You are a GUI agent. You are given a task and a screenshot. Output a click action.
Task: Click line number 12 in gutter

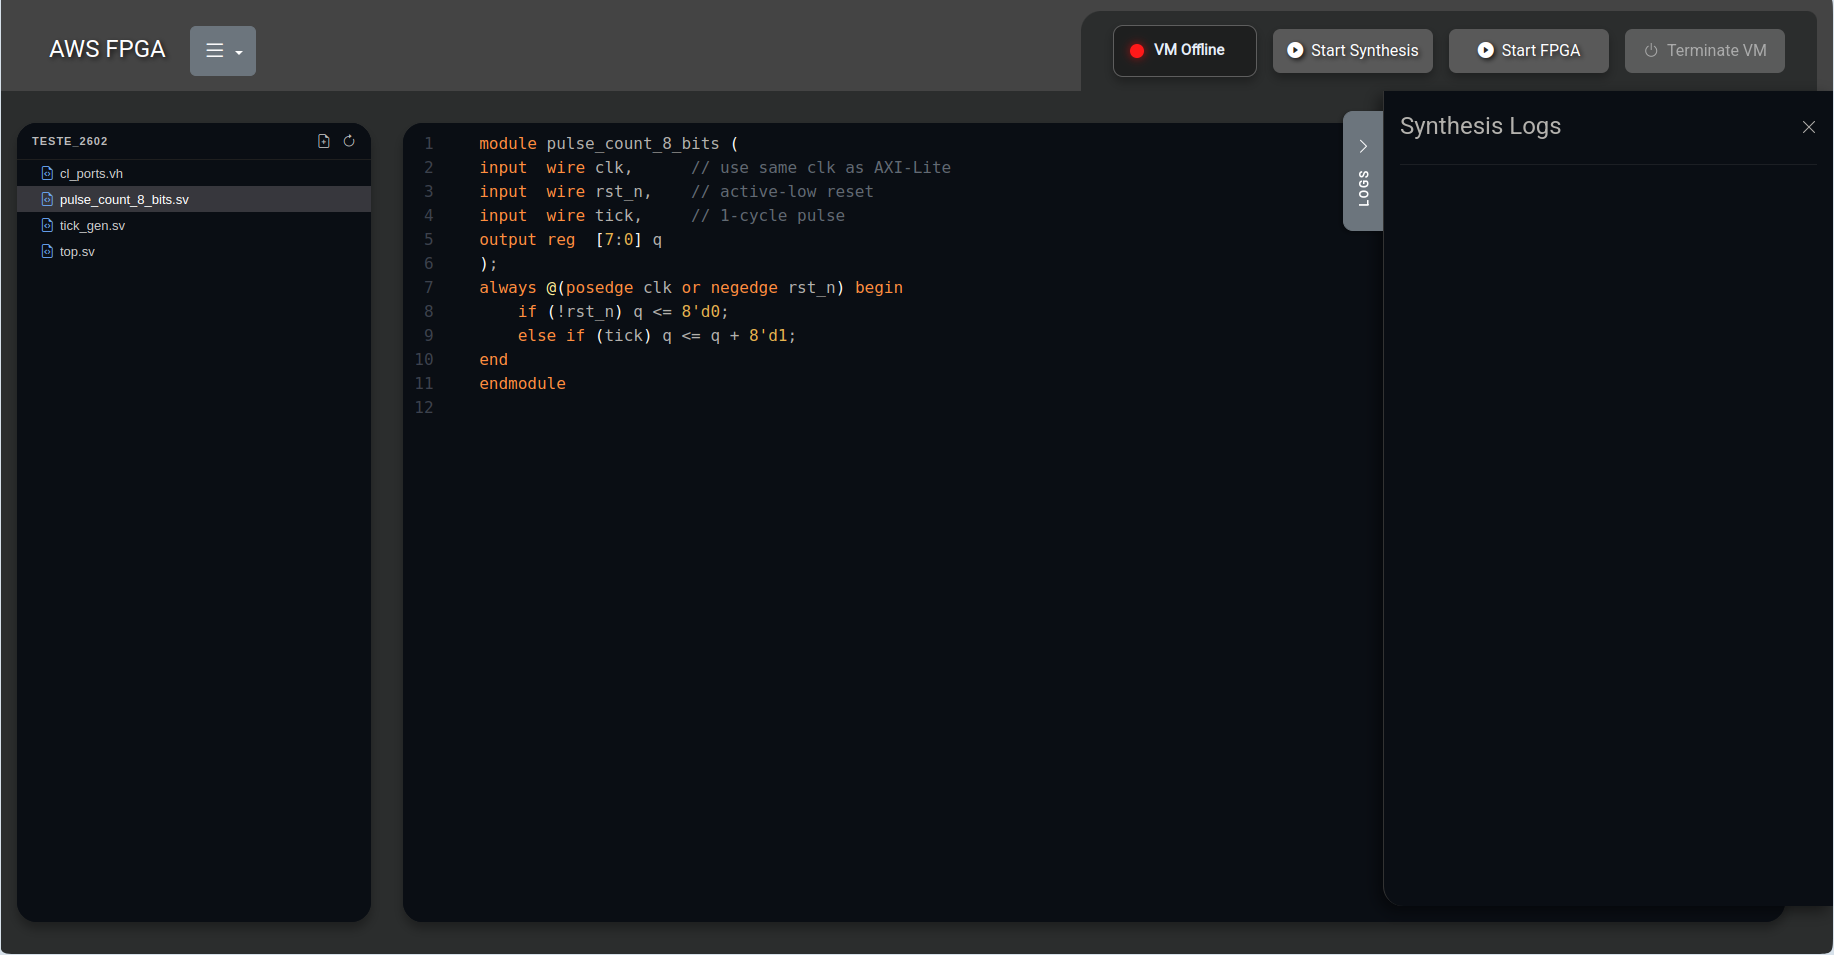click(424, 408)
